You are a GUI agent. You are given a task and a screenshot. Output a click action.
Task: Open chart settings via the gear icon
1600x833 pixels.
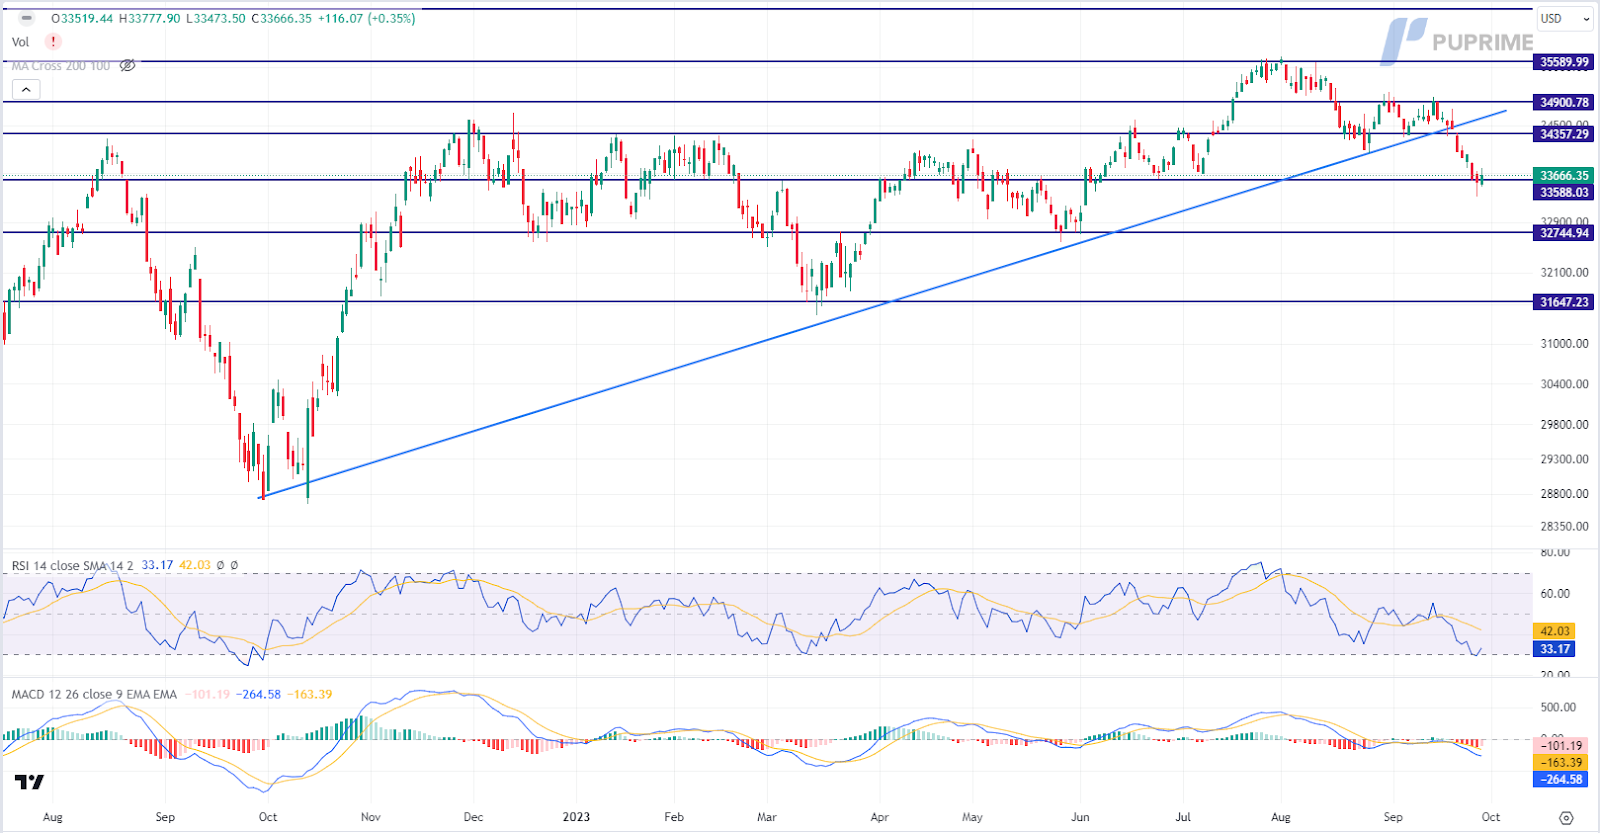click(1566, 818)
